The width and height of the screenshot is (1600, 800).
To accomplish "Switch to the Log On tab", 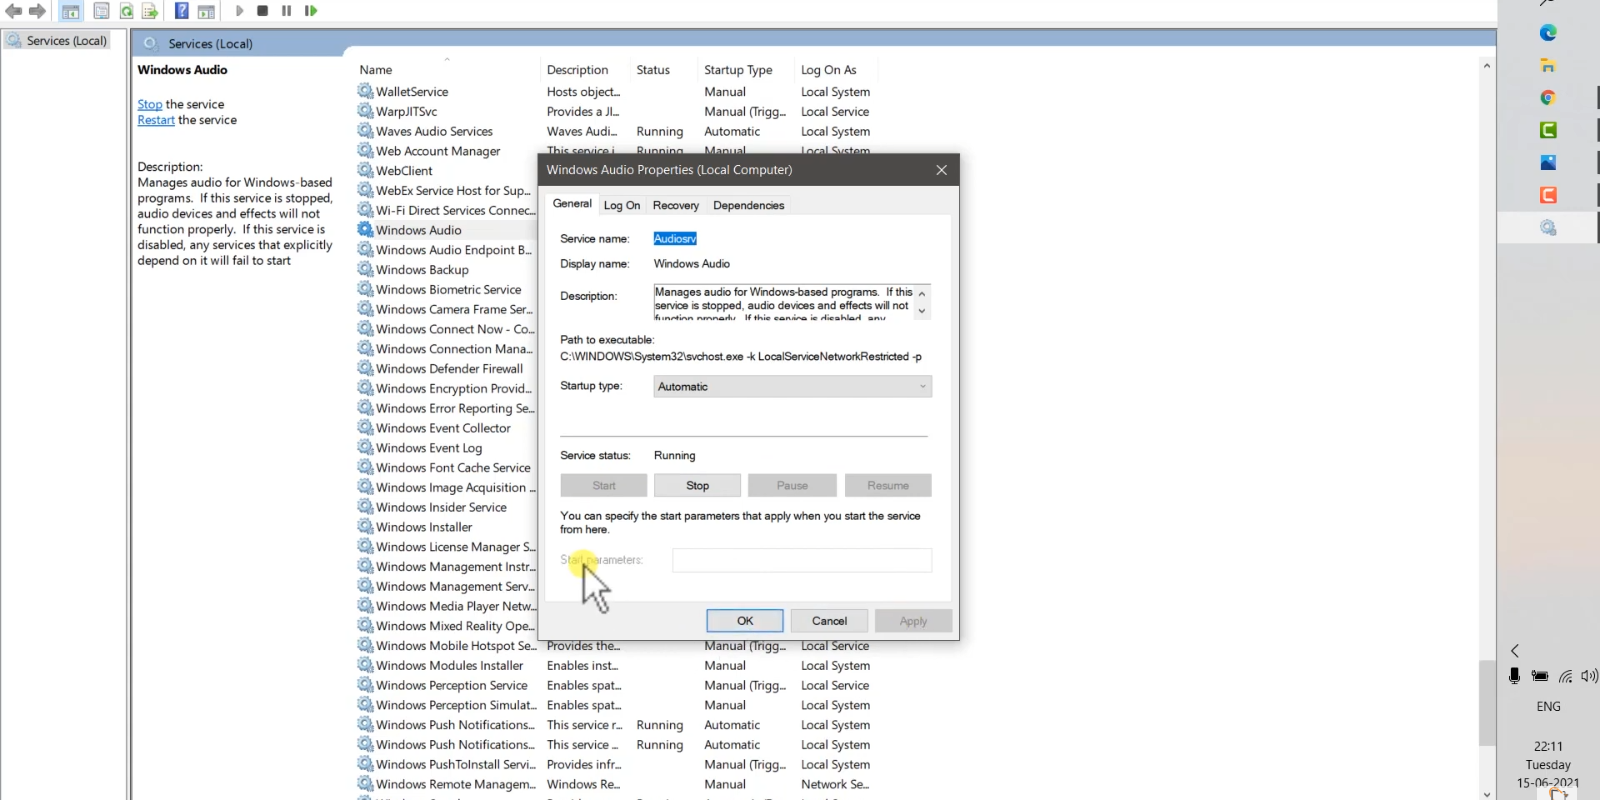I will [x=621, y=205].
